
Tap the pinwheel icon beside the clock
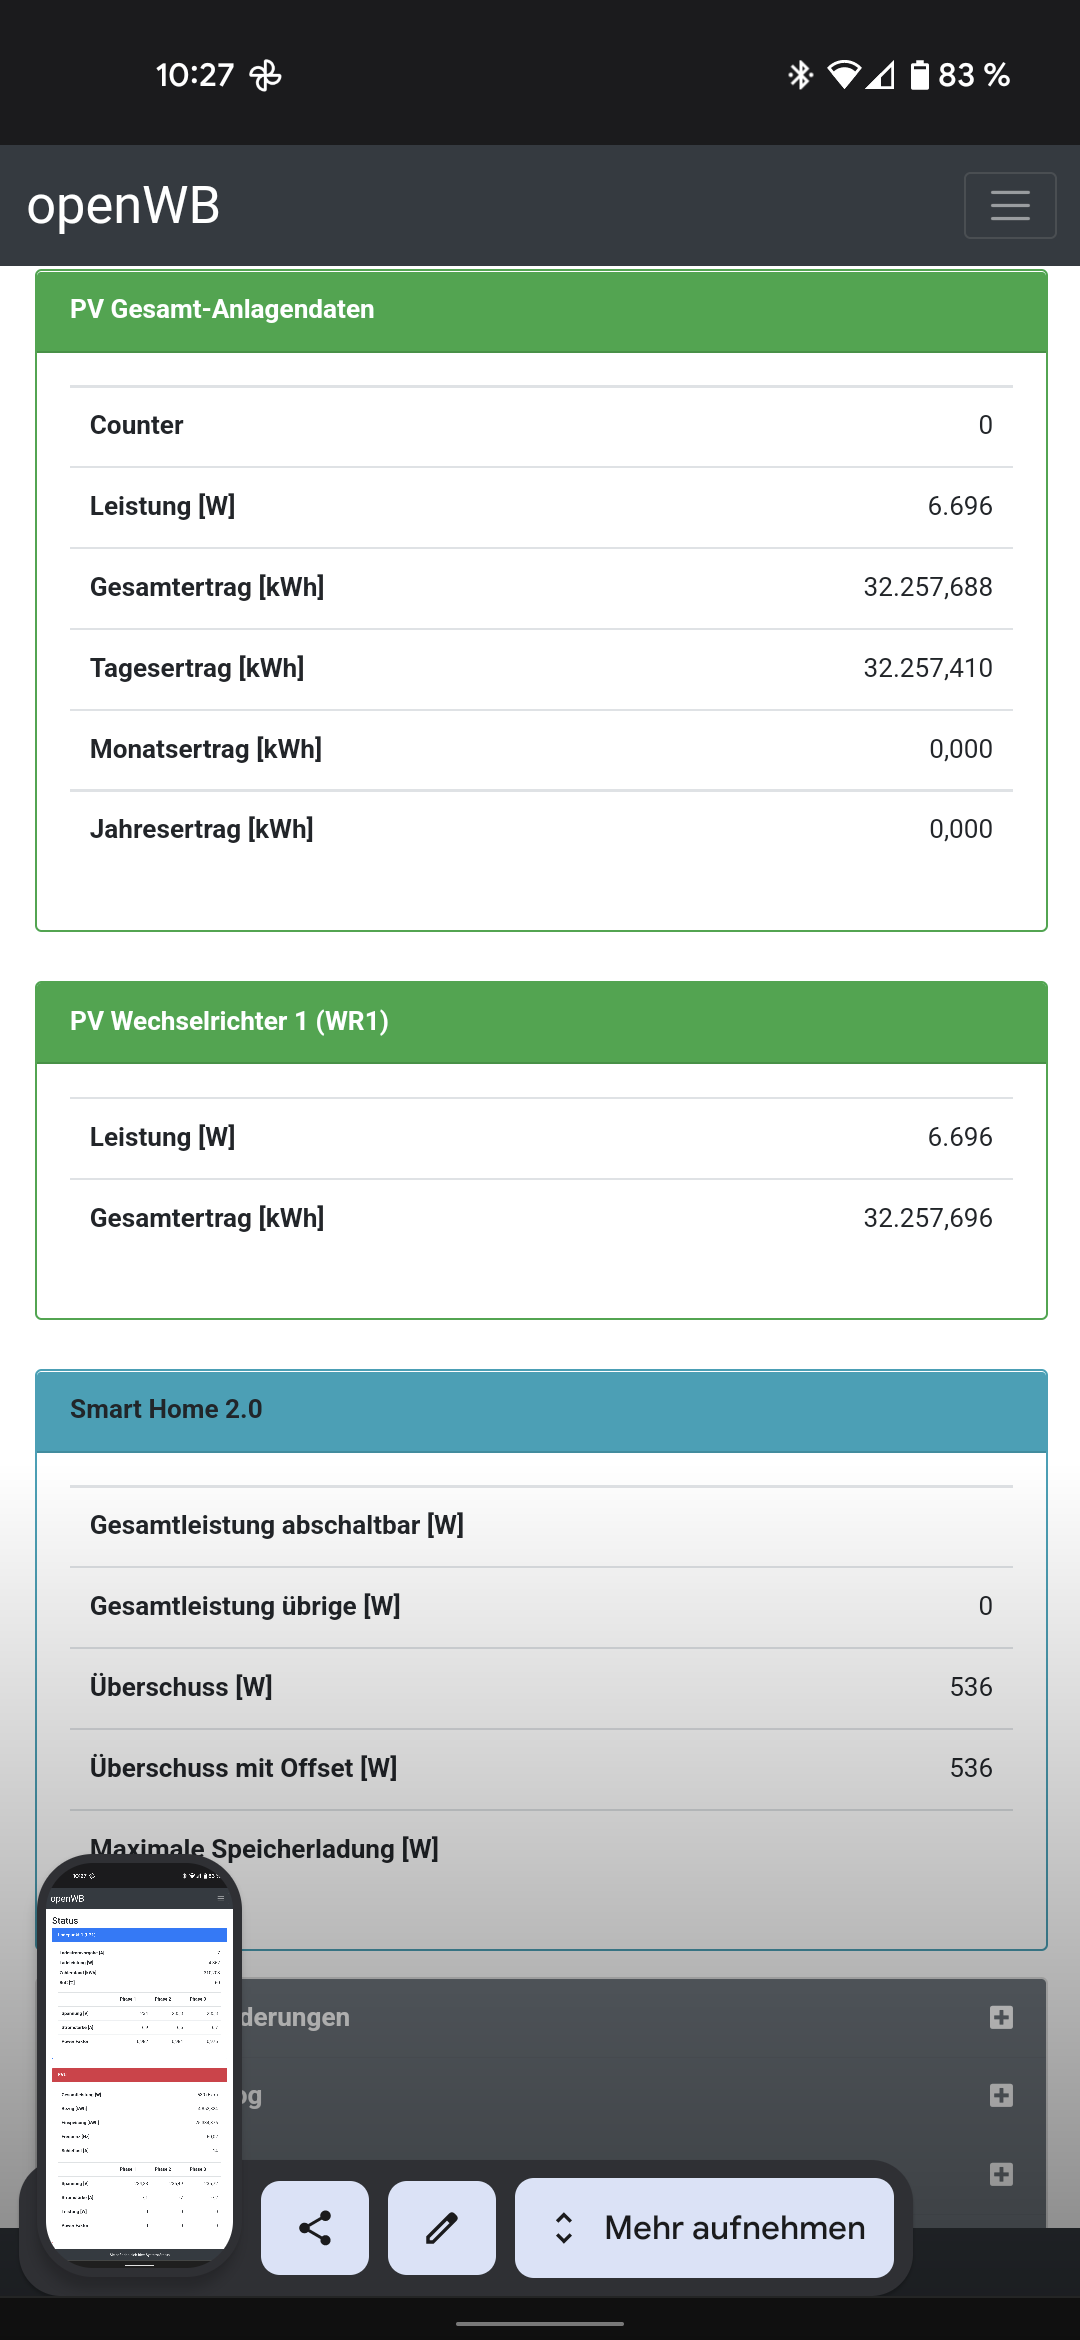[265, 75]
